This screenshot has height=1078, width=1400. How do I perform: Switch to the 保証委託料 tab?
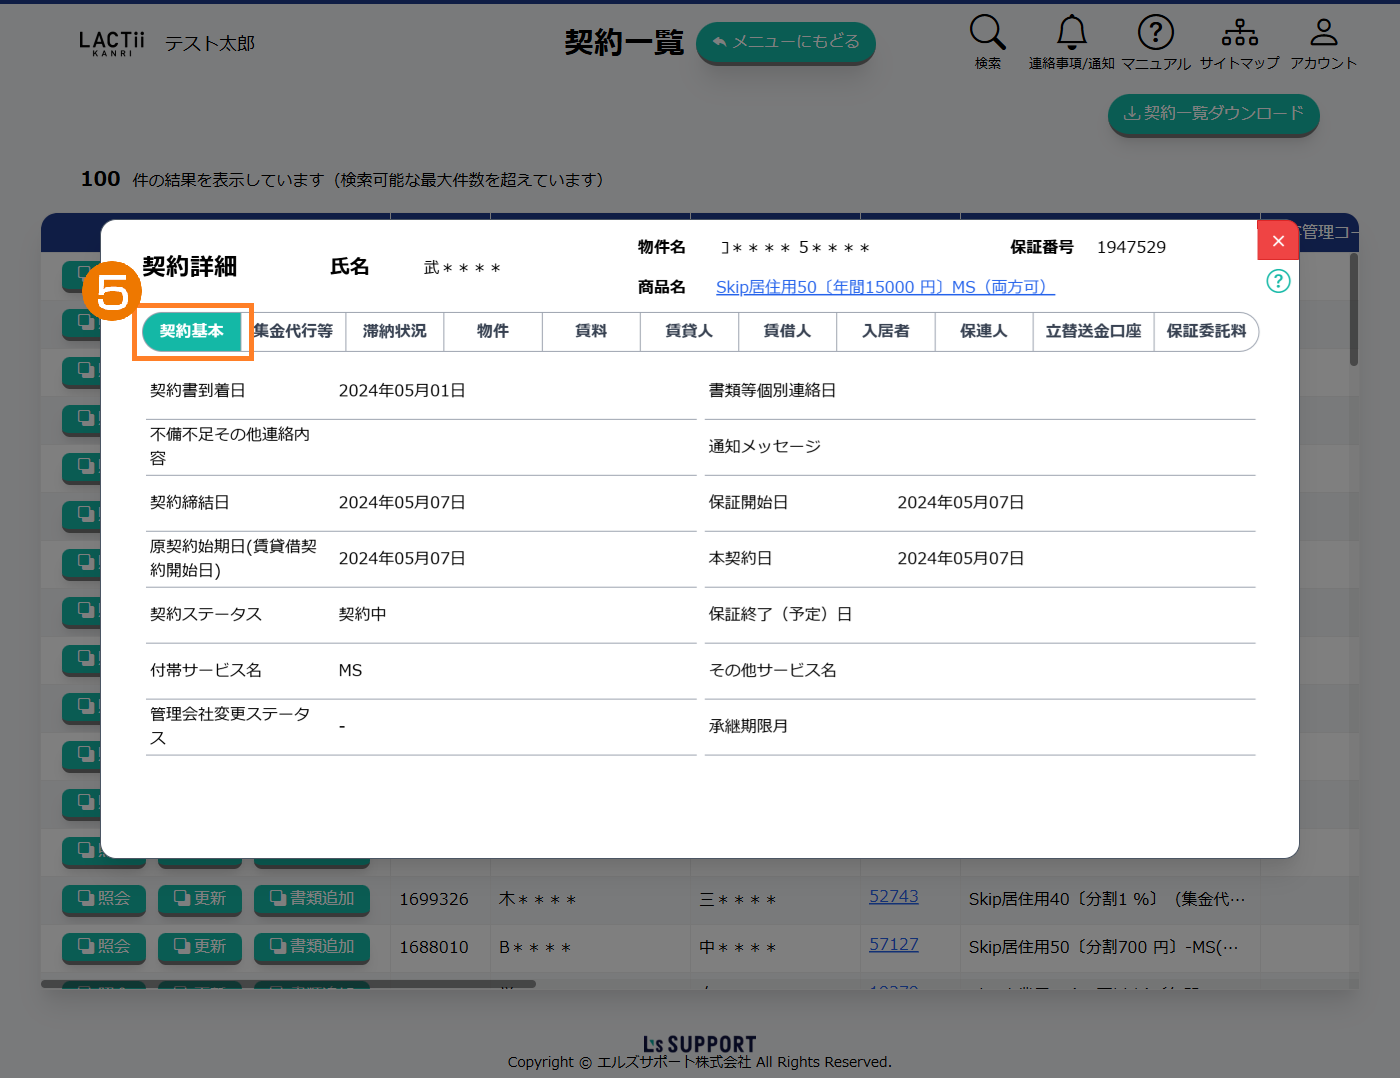(1205, 332)
